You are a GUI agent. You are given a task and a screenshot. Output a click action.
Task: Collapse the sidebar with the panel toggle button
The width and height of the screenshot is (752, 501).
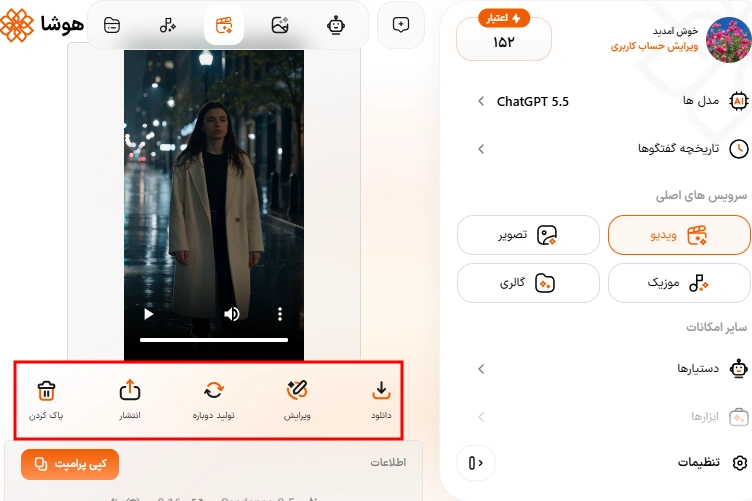point(476,463)
